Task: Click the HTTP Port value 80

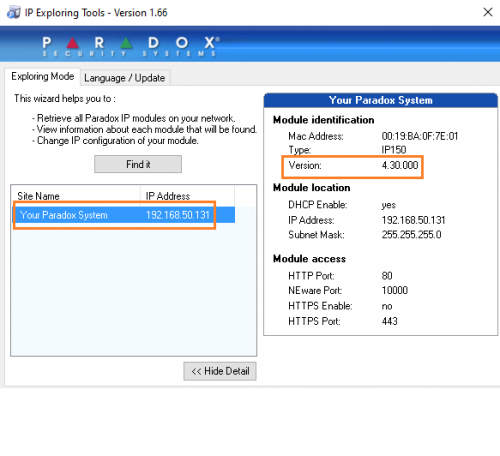Action: click(x=387, y=276)
